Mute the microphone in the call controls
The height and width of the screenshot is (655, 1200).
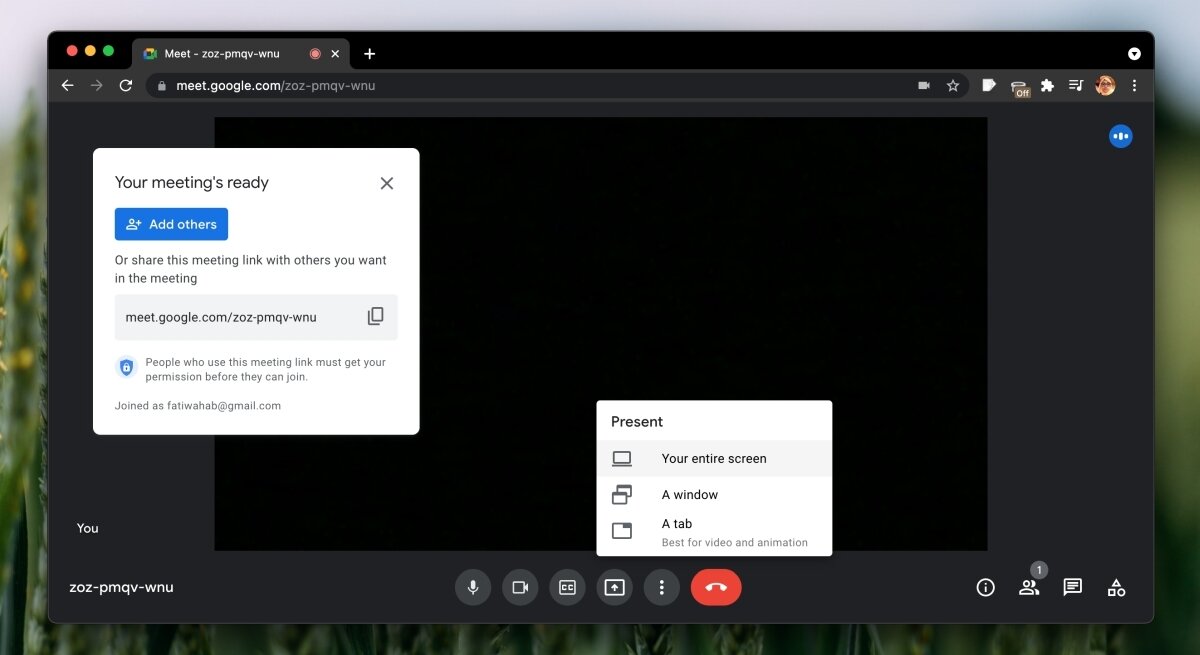point(473,587)
